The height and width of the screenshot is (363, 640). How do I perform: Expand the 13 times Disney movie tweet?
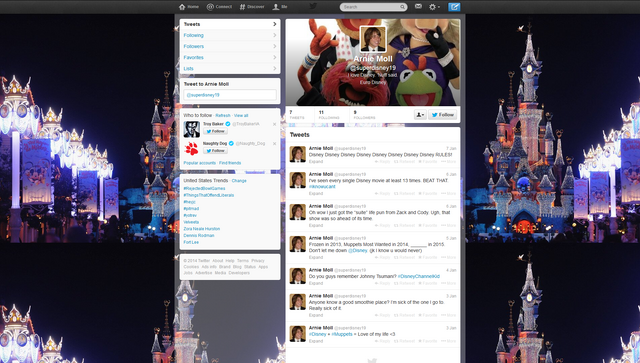pos(316,194)
